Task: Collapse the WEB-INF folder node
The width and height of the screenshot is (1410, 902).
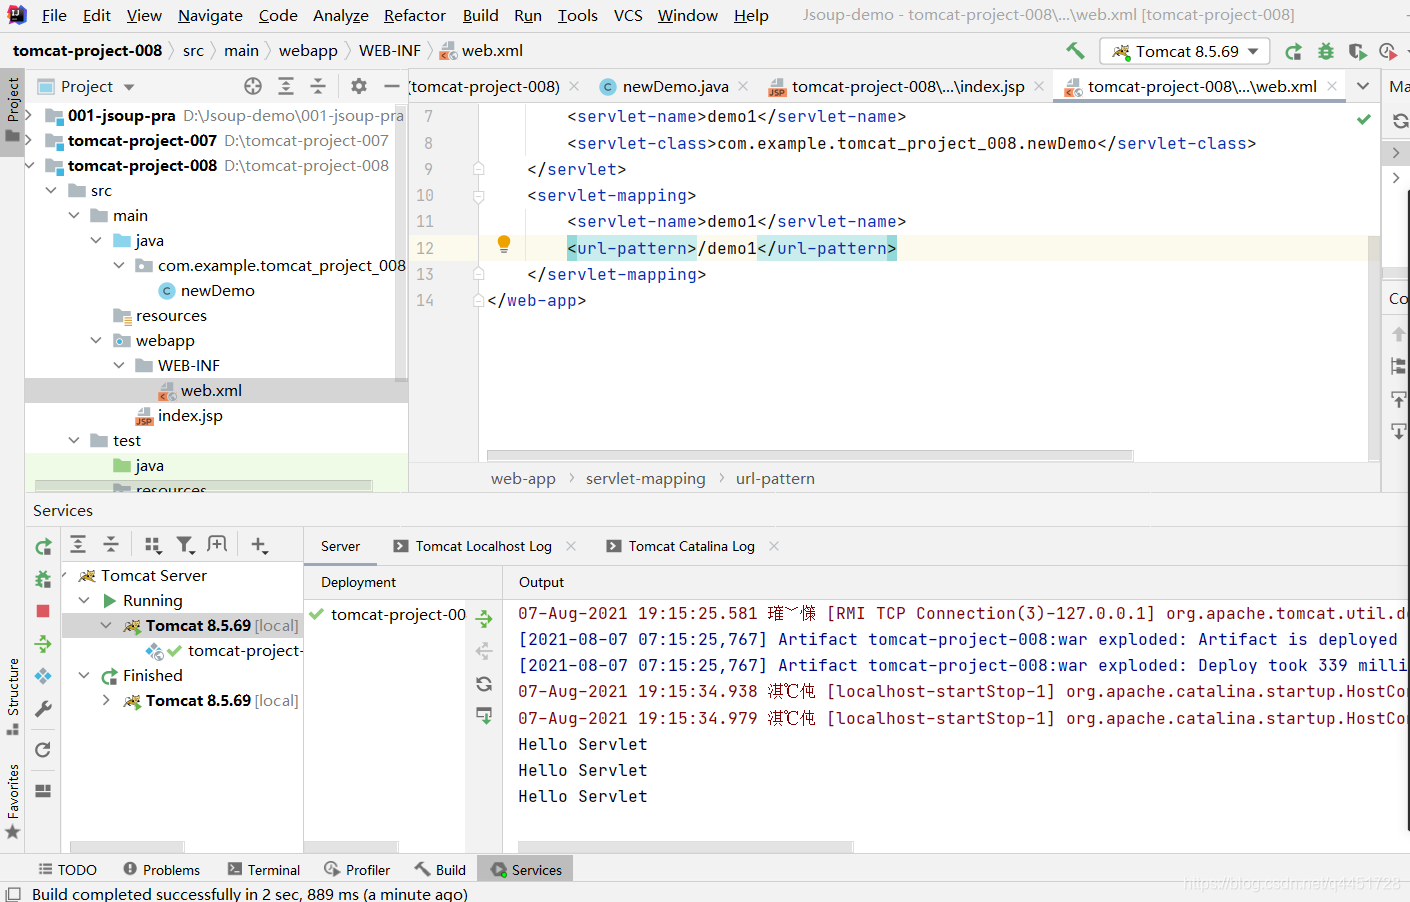Action: 119,365
